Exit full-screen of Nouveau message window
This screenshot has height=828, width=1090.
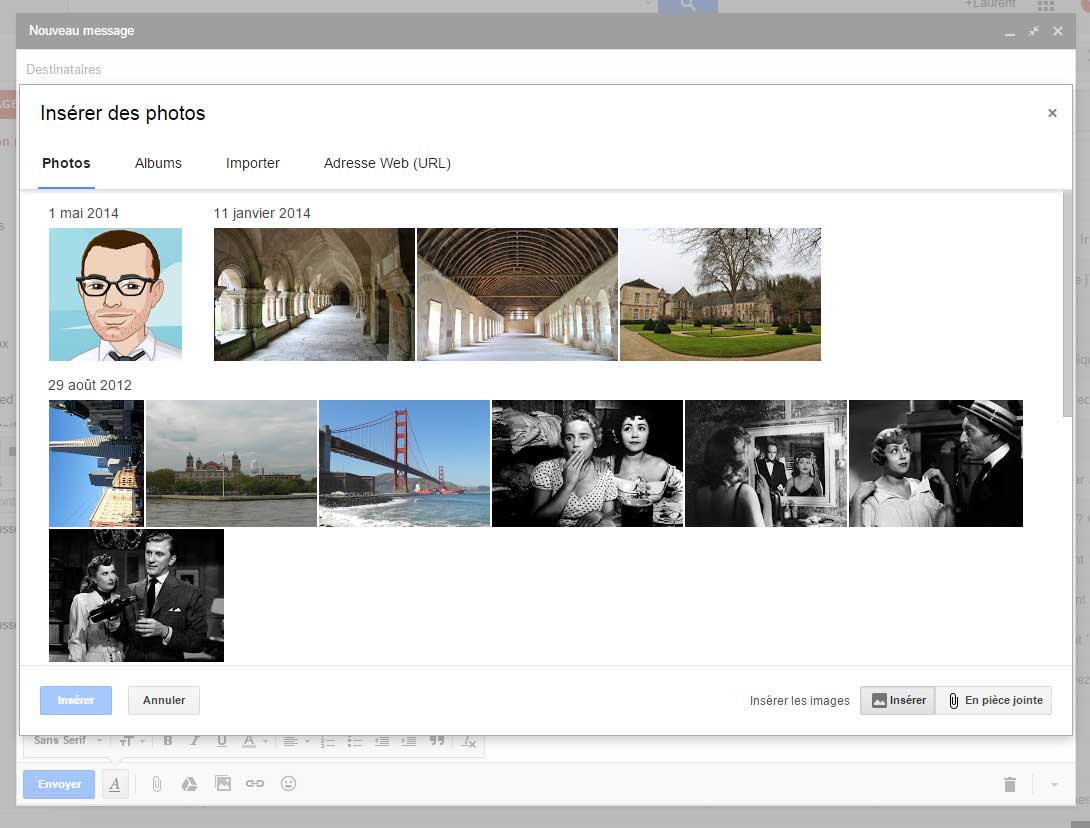coord(1034,31)
